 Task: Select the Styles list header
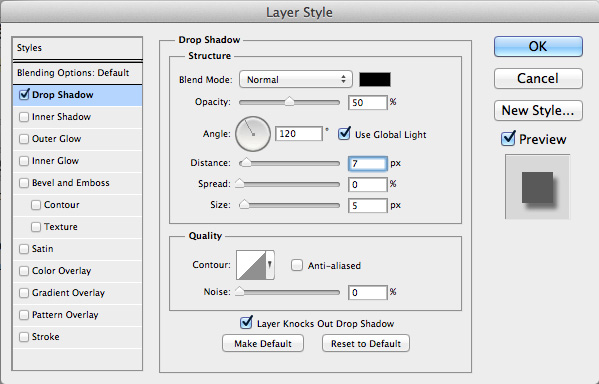(78, 48)
